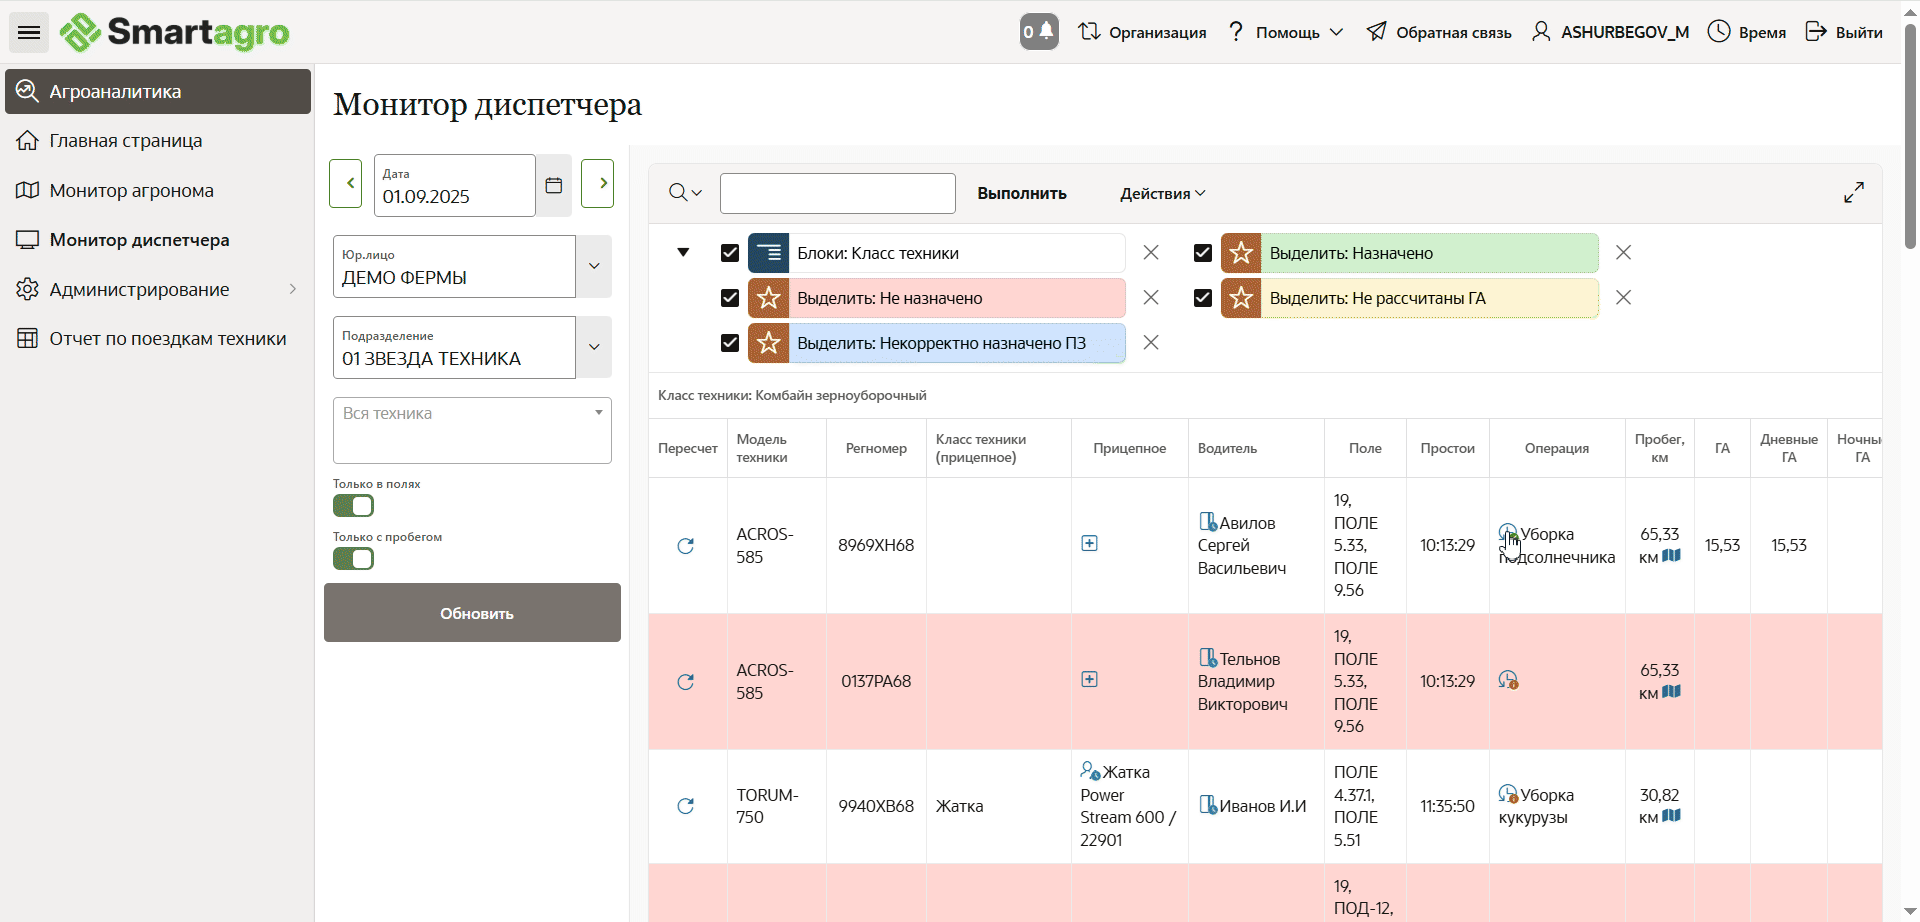This screenshot has height=922, width=1920.
Task: Click recalculate icon for ACROS-585 8969XH68
Action: click(686, 546)
